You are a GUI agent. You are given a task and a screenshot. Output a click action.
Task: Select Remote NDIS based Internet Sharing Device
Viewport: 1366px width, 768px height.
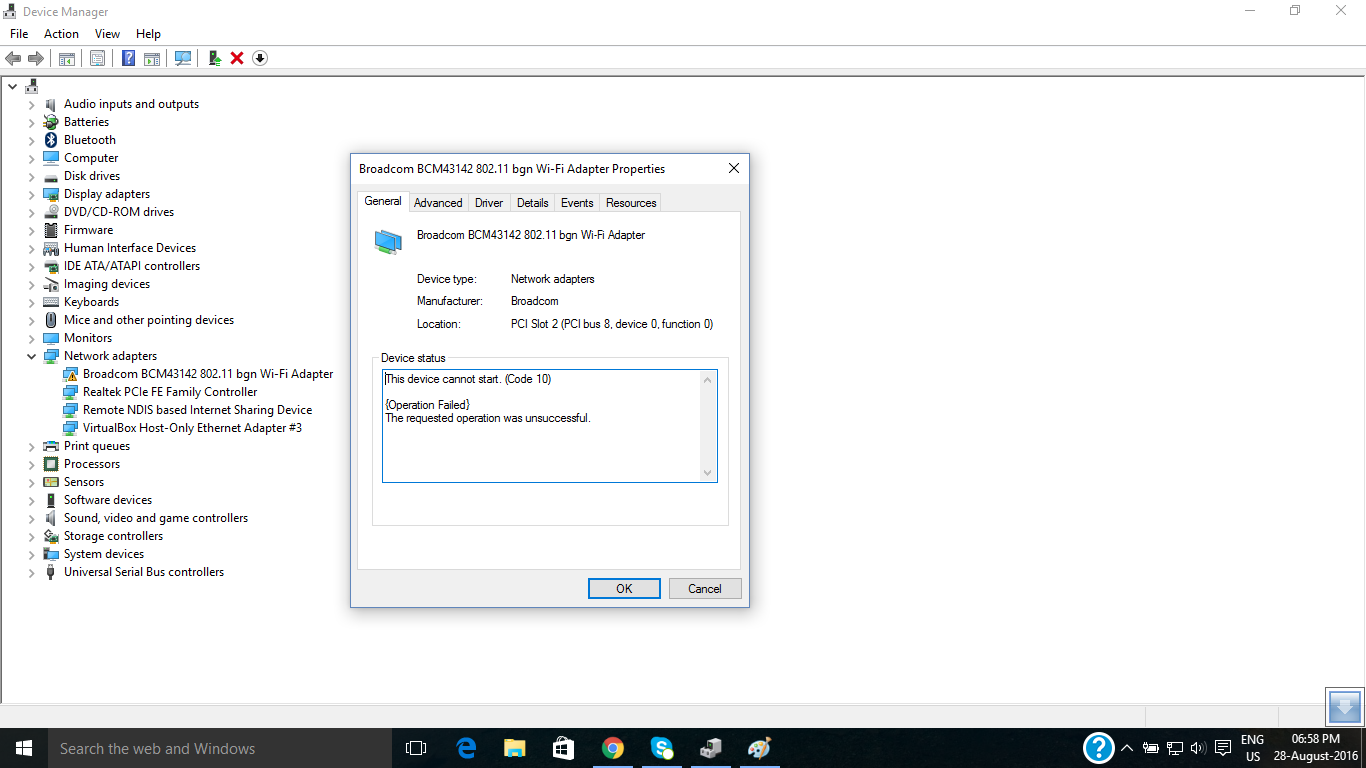tap(197, 410)
